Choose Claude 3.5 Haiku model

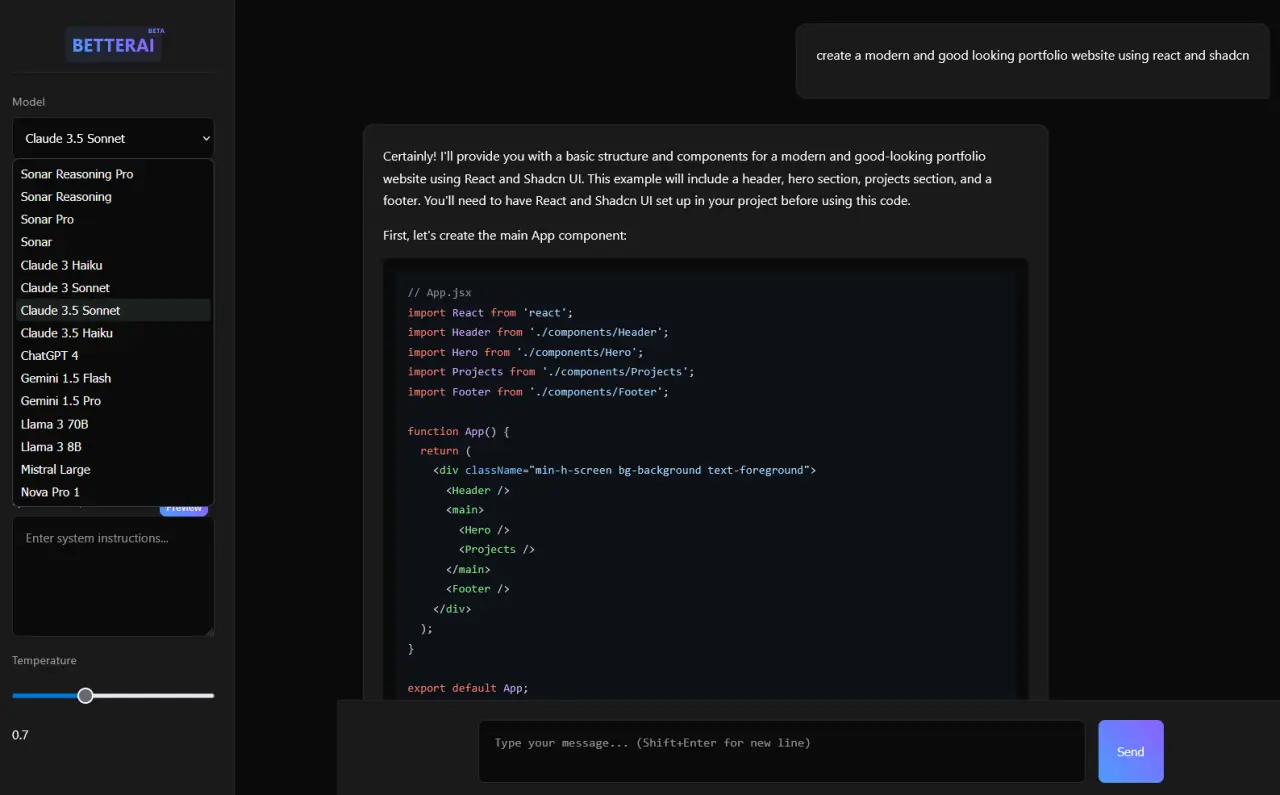point(113,333)
